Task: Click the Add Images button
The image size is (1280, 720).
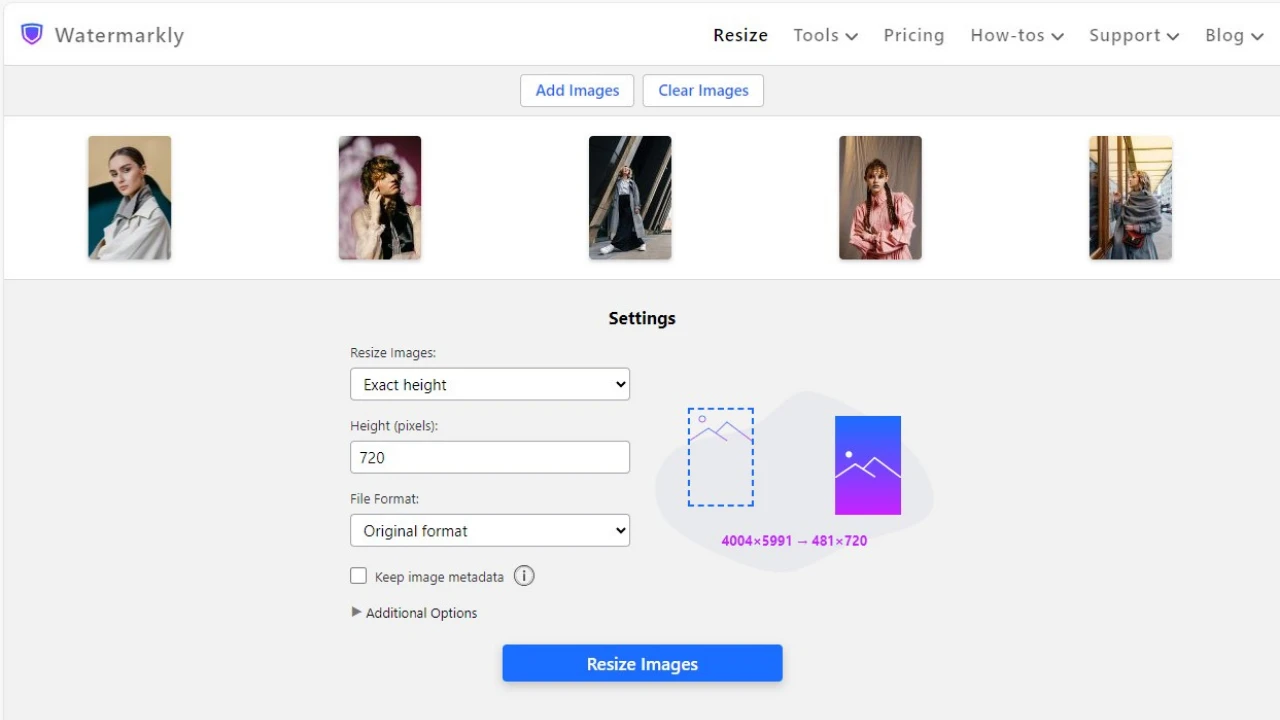Action: click(x=577, y=90)
